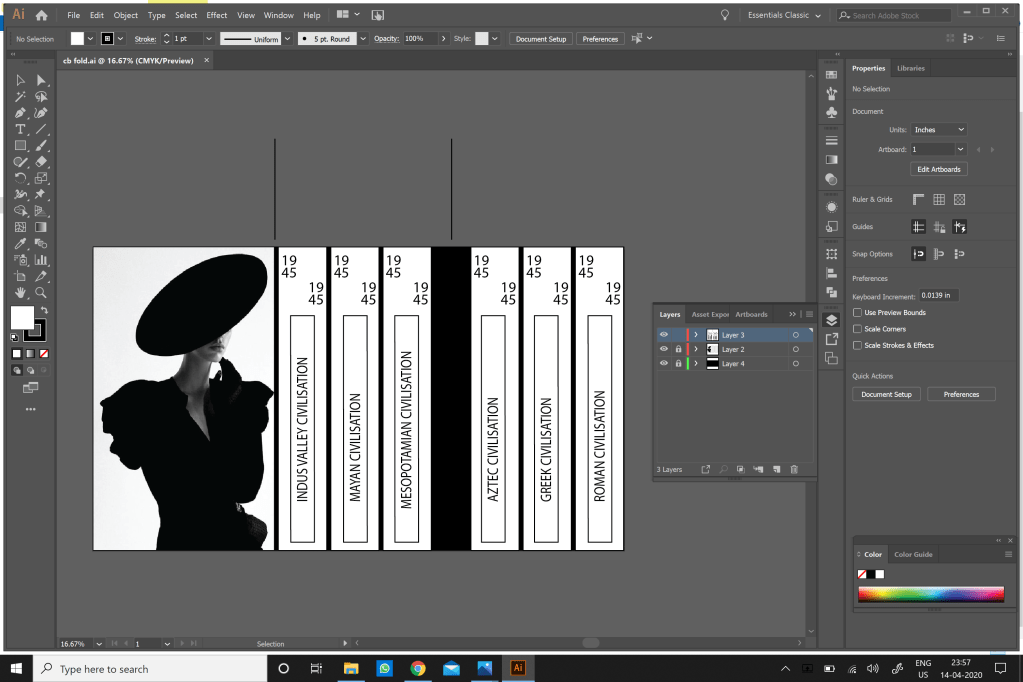
Task: Expand Layer 3 contents
Action: click(x=695, y=335)
